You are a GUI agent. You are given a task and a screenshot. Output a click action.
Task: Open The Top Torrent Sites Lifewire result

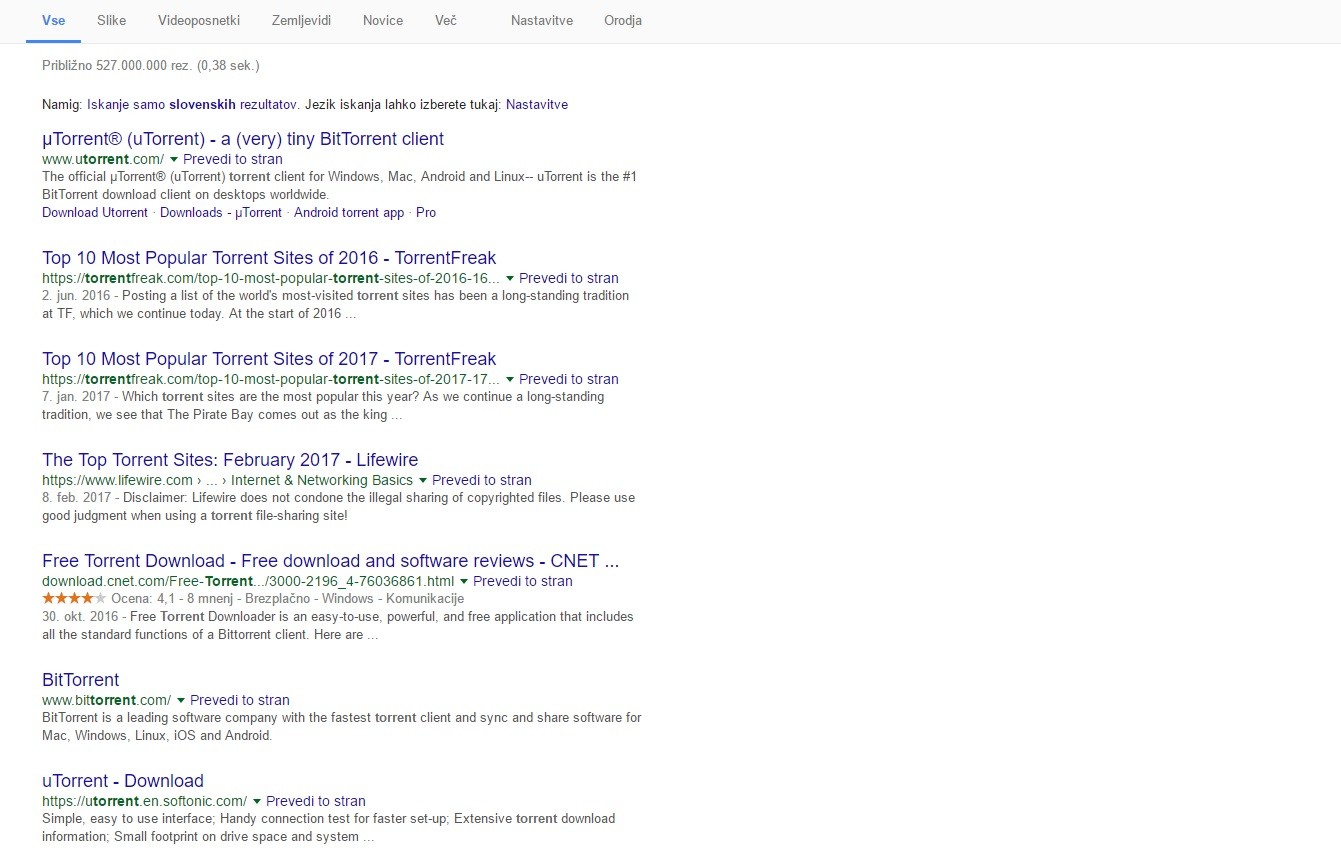tap(230, 460)
